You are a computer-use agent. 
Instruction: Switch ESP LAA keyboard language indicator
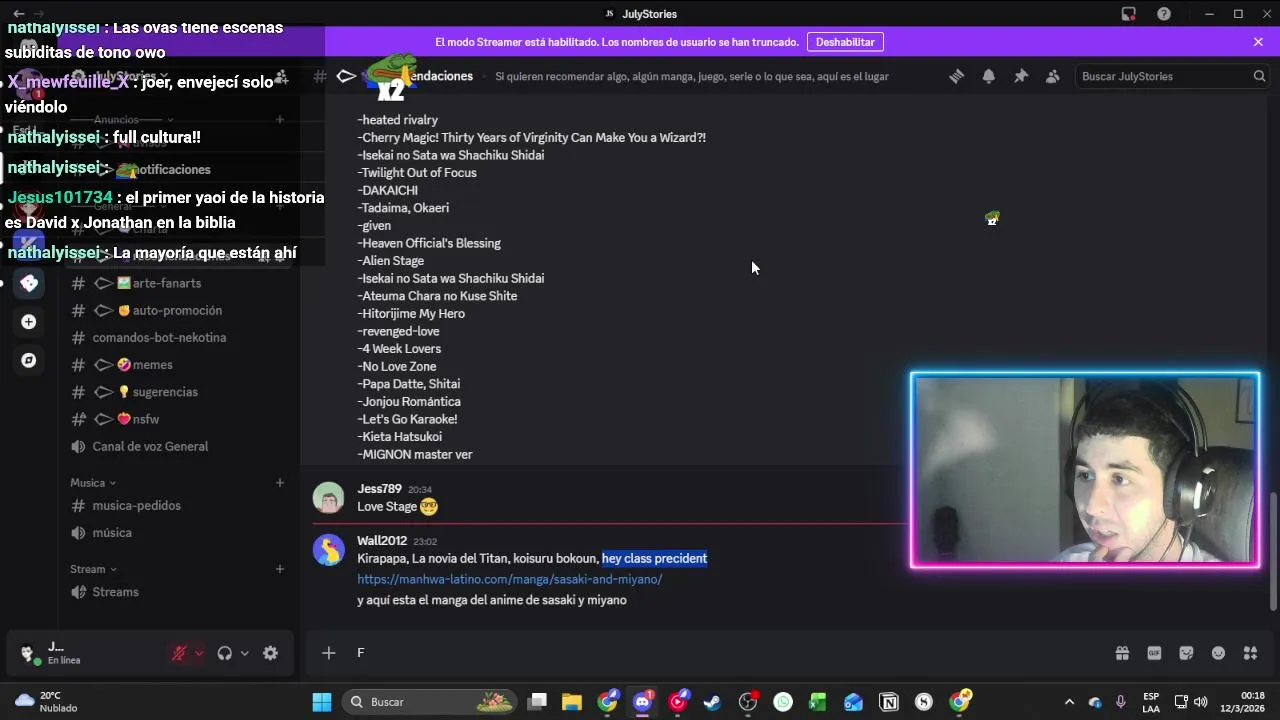coord(1151,702)
